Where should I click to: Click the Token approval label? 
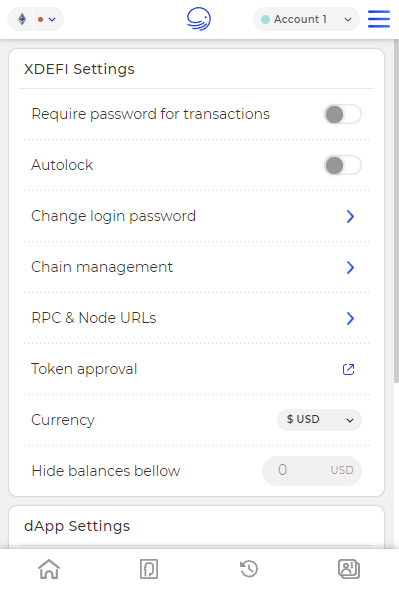click(x=84, y=369)
